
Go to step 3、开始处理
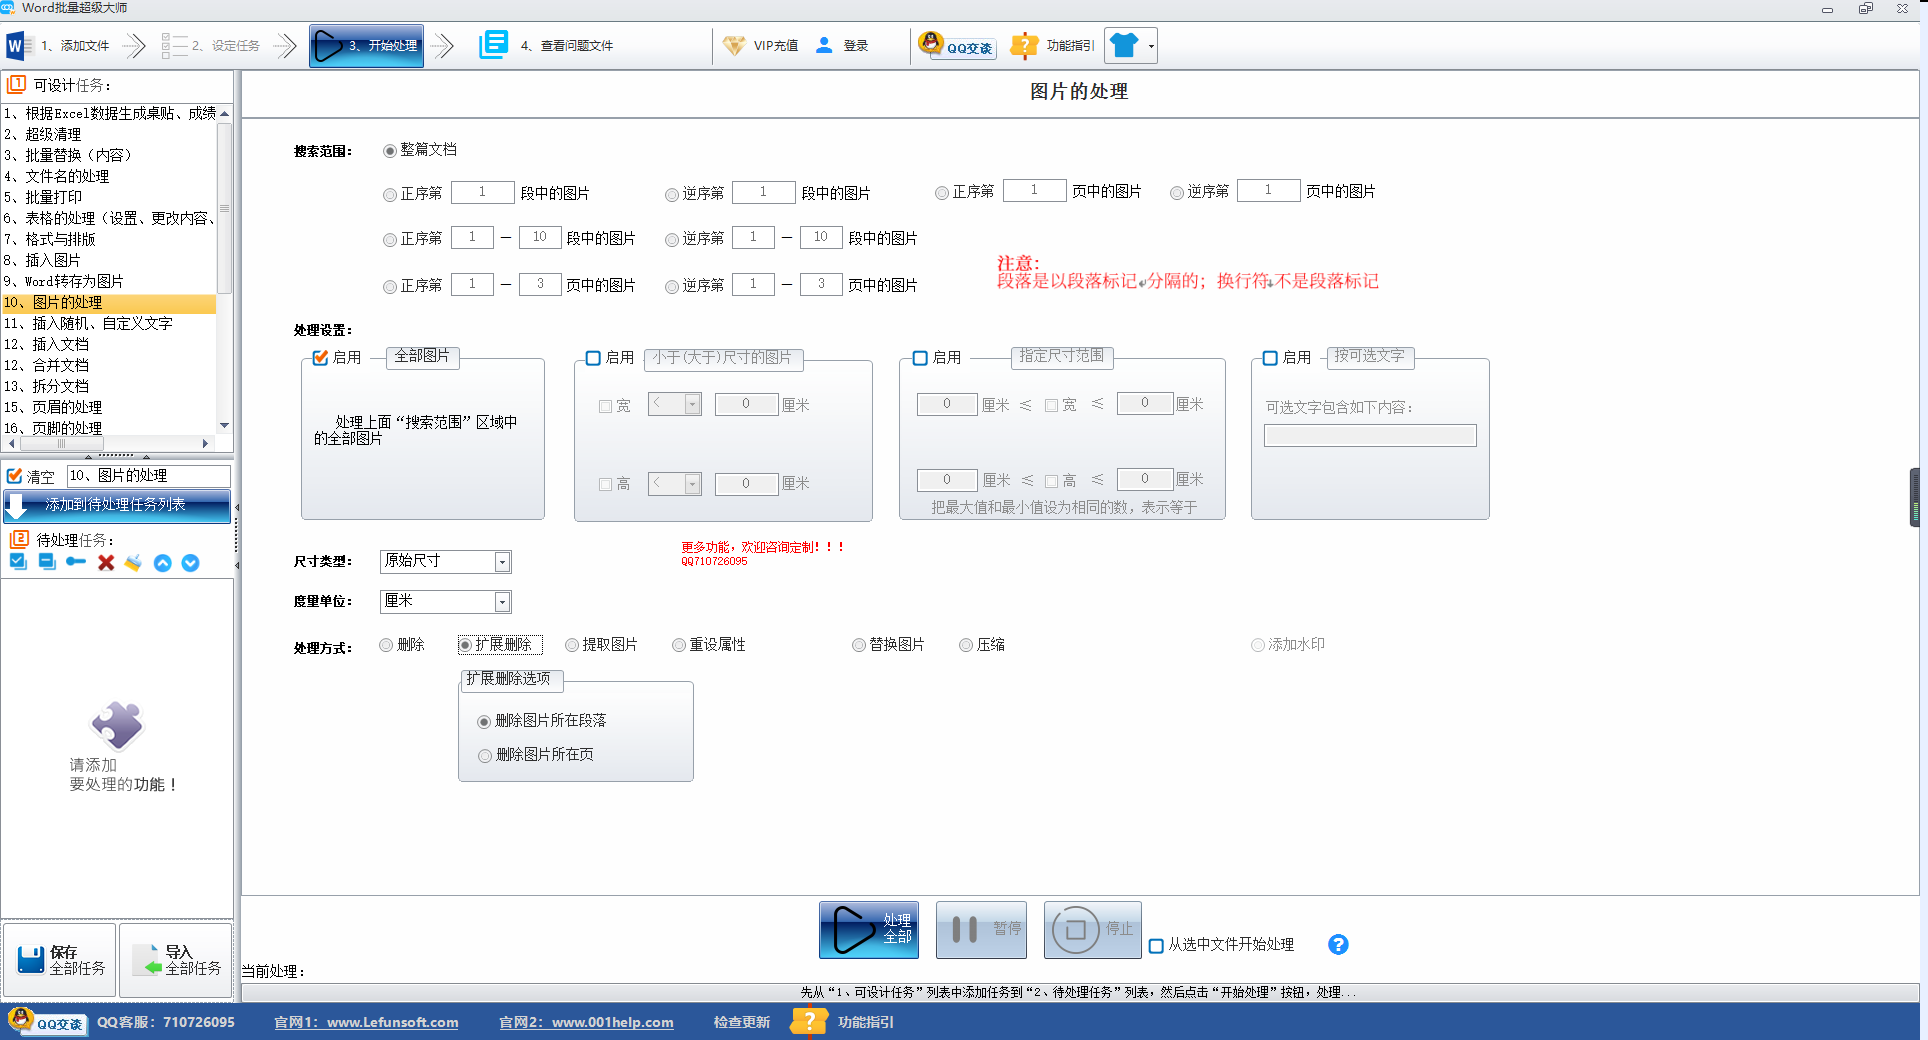(x=366, y=46)
